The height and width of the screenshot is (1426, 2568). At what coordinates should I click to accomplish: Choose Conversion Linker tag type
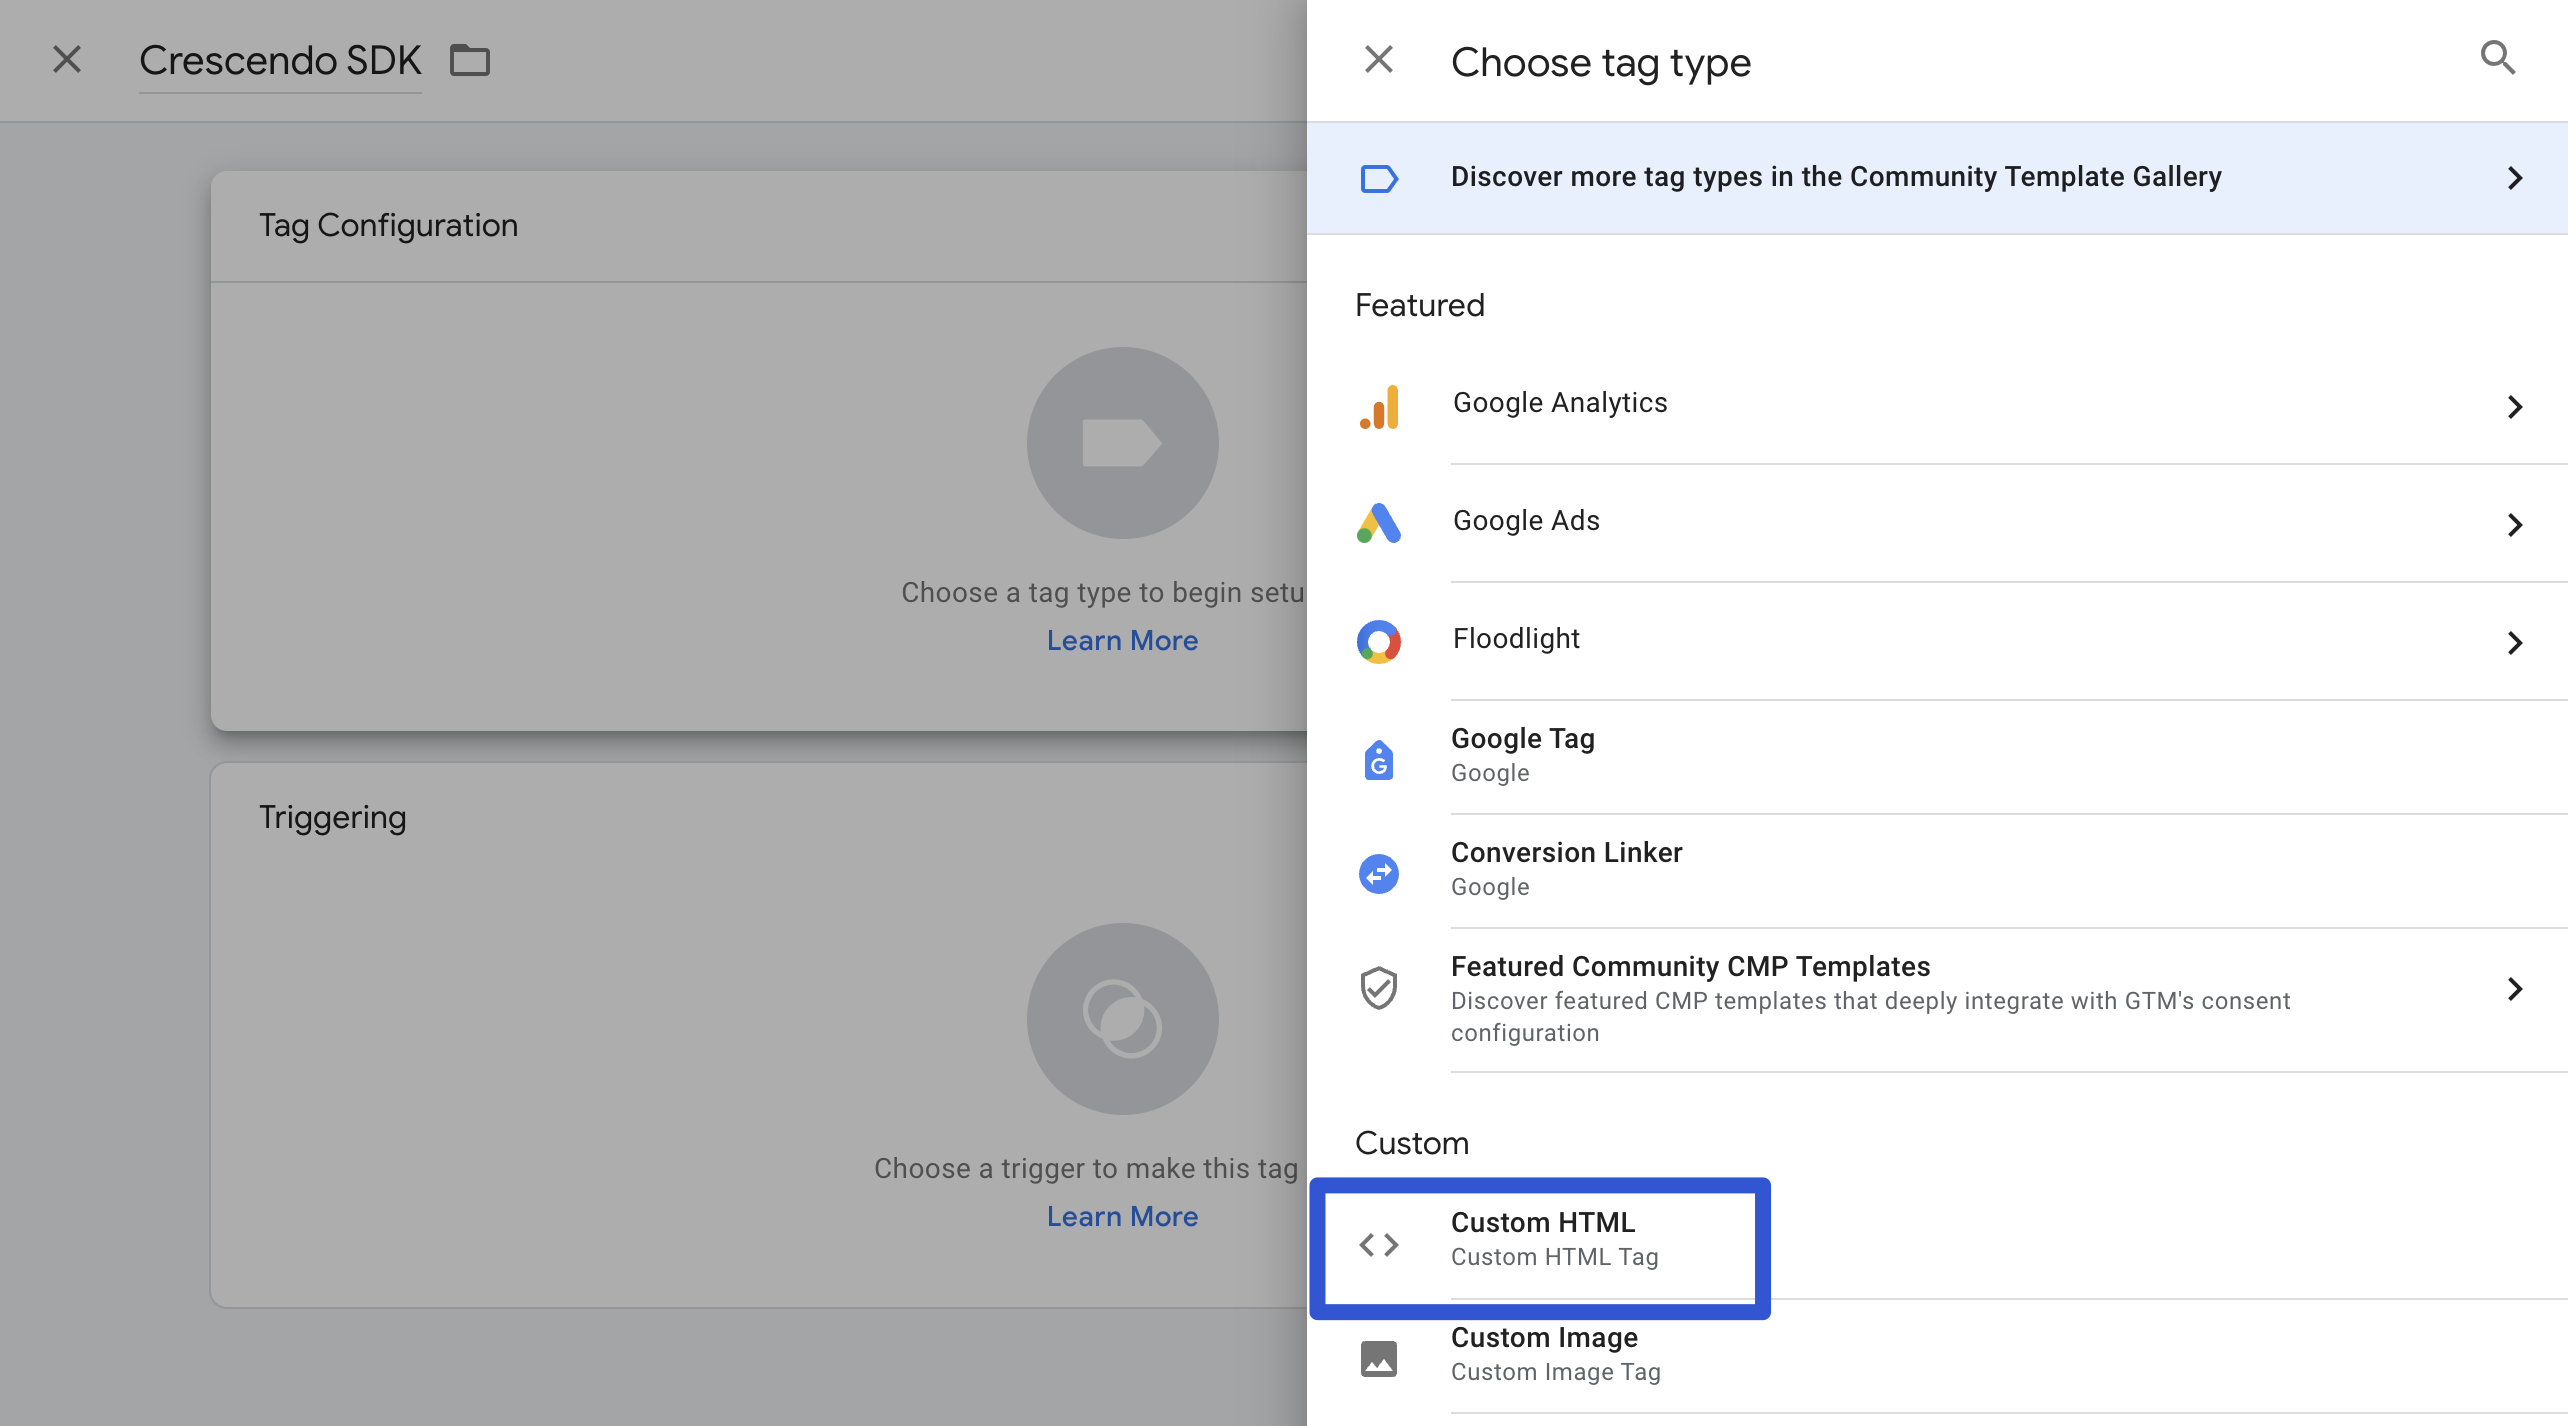1937,871
